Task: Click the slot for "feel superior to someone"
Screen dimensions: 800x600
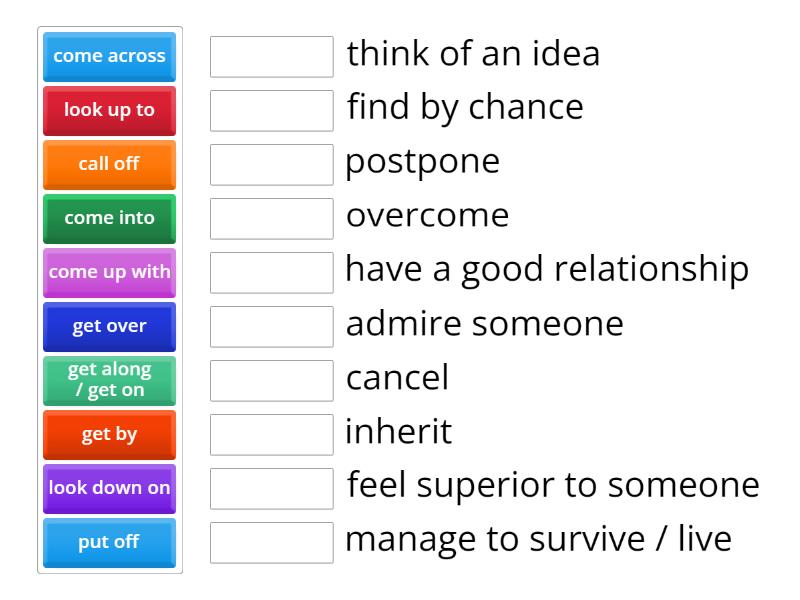Action: (271, 489)
